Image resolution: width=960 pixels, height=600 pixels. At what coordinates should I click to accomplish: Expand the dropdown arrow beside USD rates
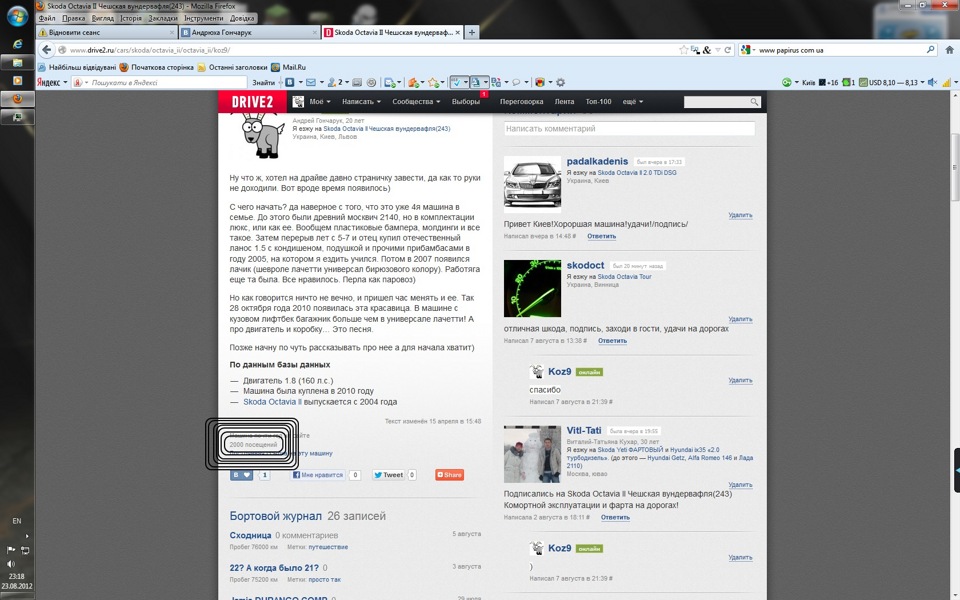(923, 82)
